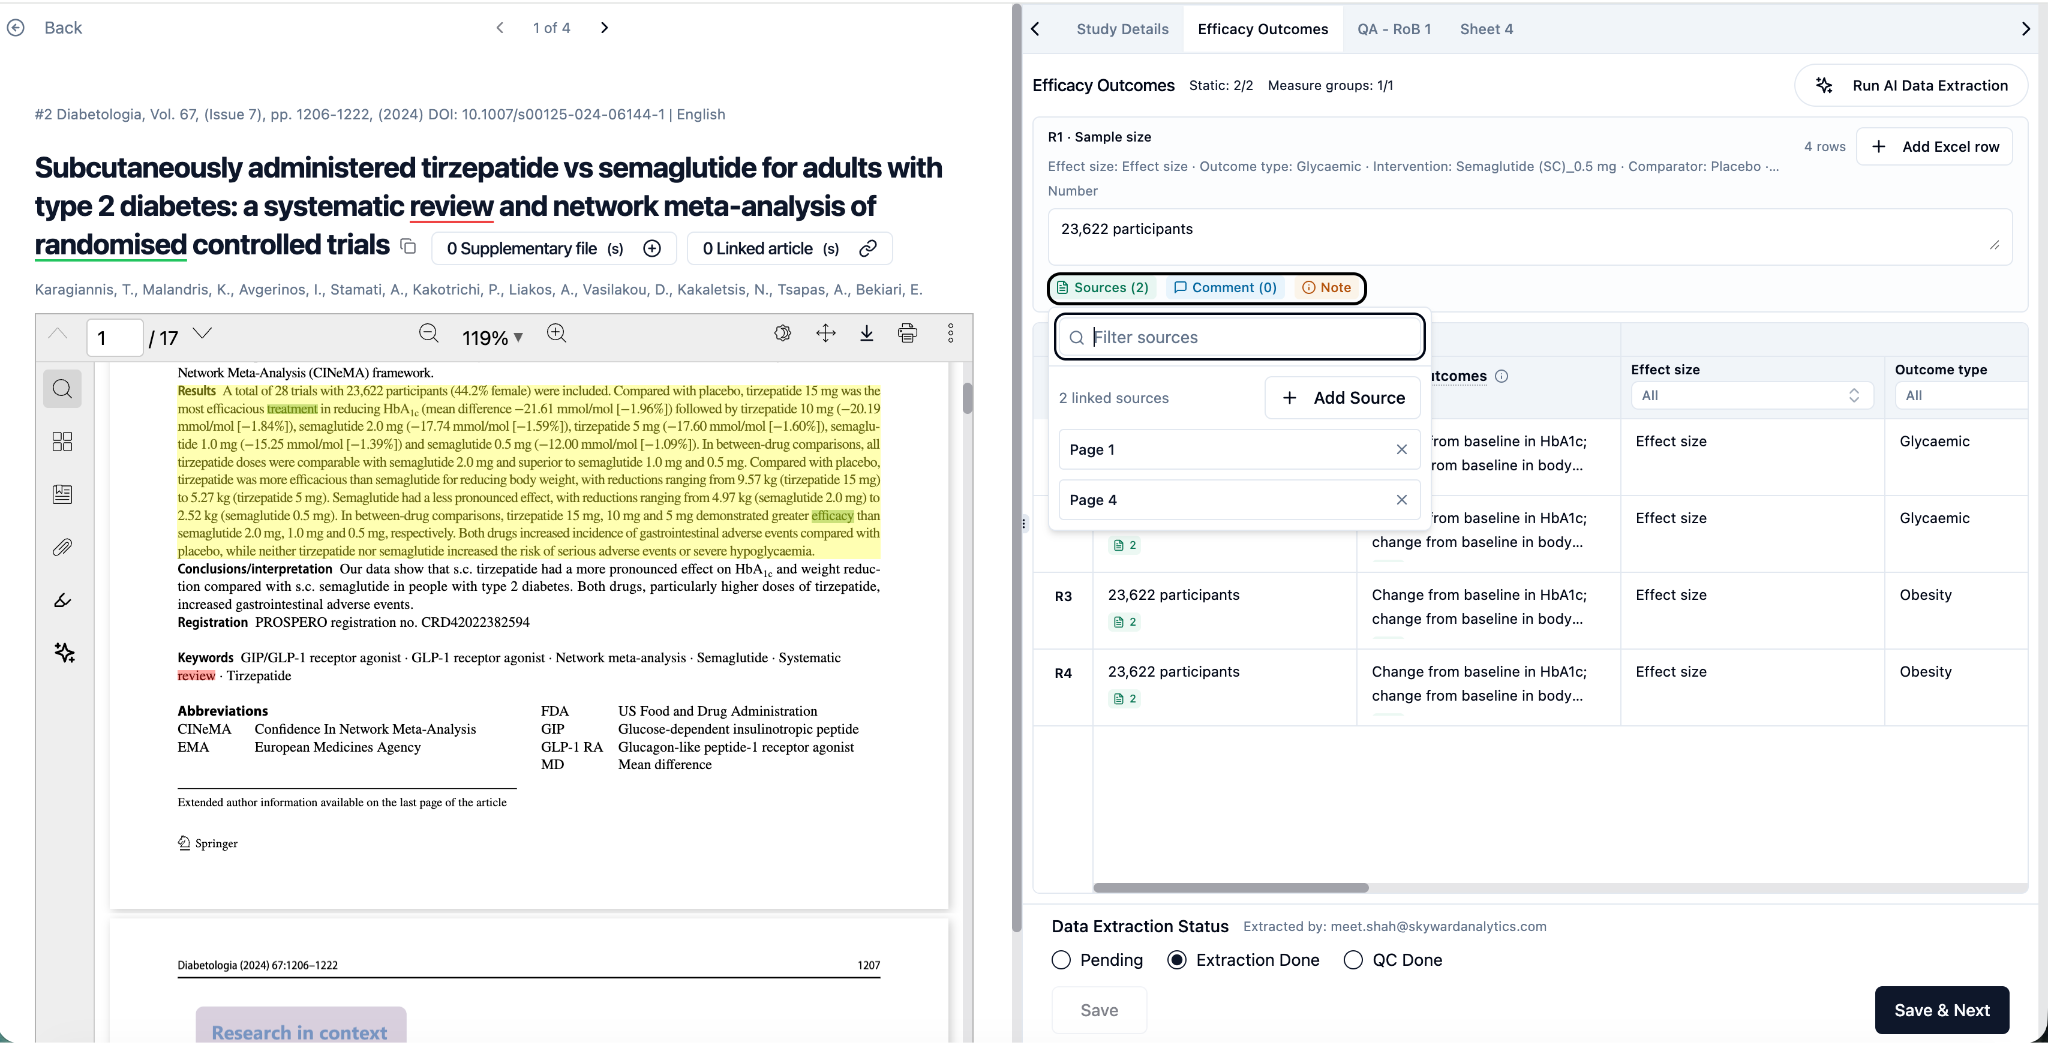Print the PDF document
Image resolution: width=2048 pixels, height=1043 pixels.
(x=907, y=334)
